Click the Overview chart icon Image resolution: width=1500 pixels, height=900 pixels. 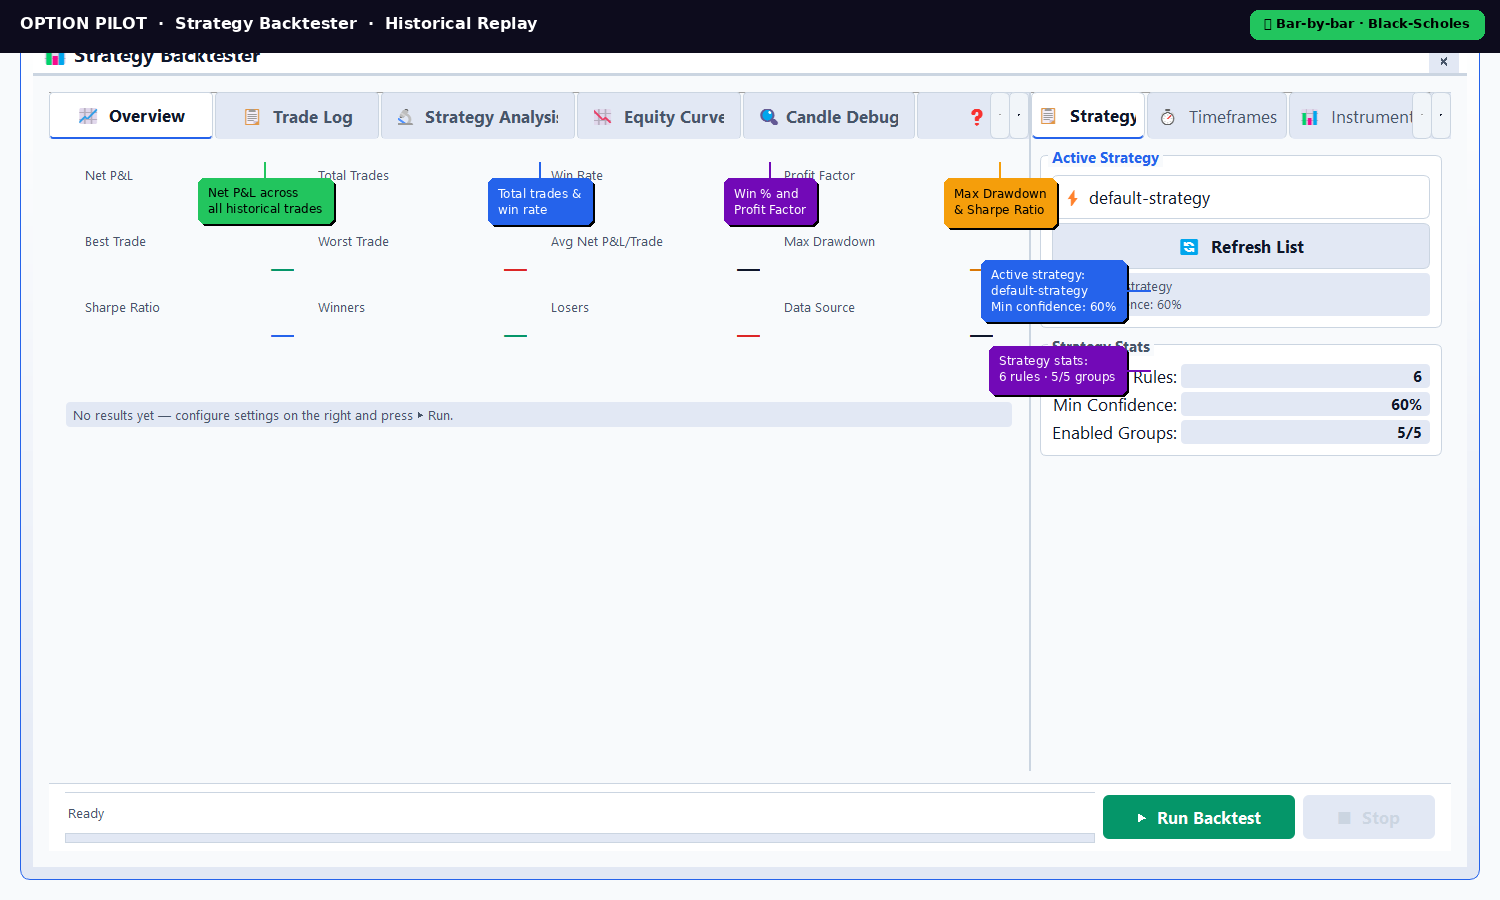coord(88,116)
